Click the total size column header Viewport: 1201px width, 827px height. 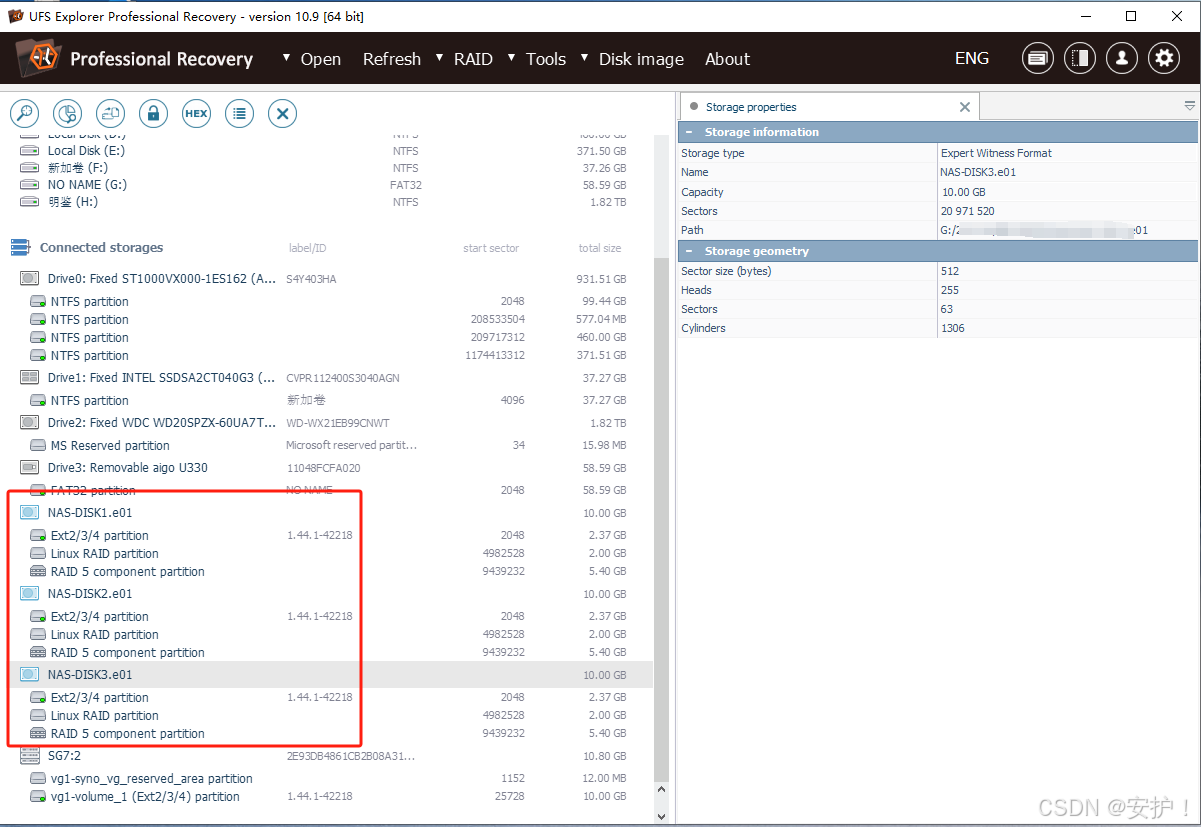(599, 248)
